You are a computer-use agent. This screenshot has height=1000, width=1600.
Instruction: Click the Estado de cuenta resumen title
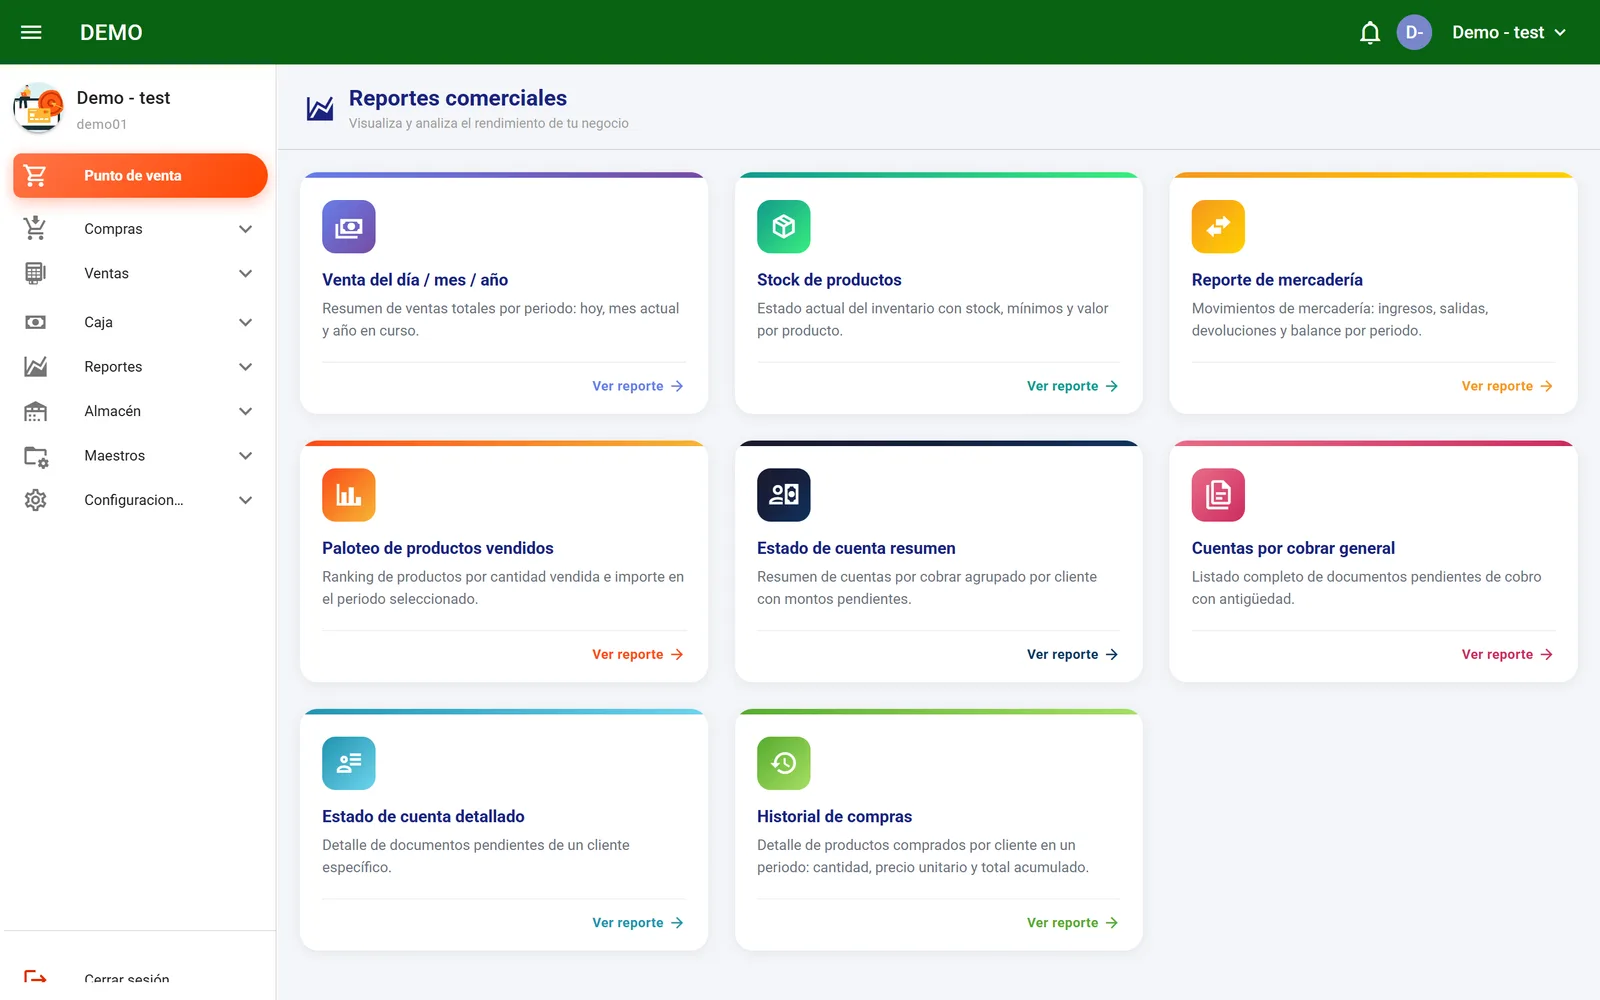coord(856,548)
